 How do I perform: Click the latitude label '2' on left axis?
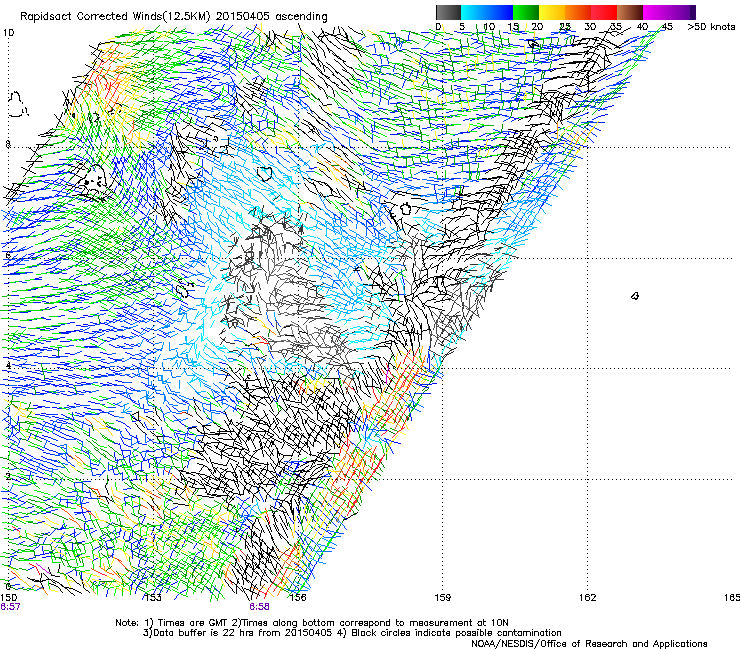(x=8, y=476)
